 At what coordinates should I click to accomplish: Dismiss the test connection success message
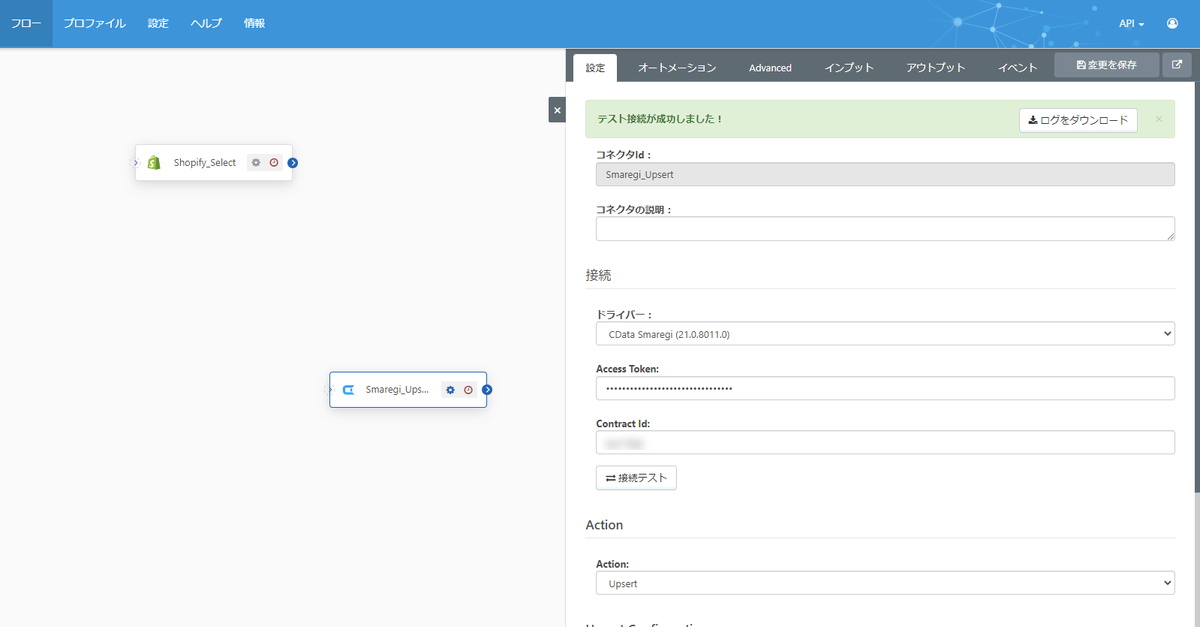(x=1159, y=119)
